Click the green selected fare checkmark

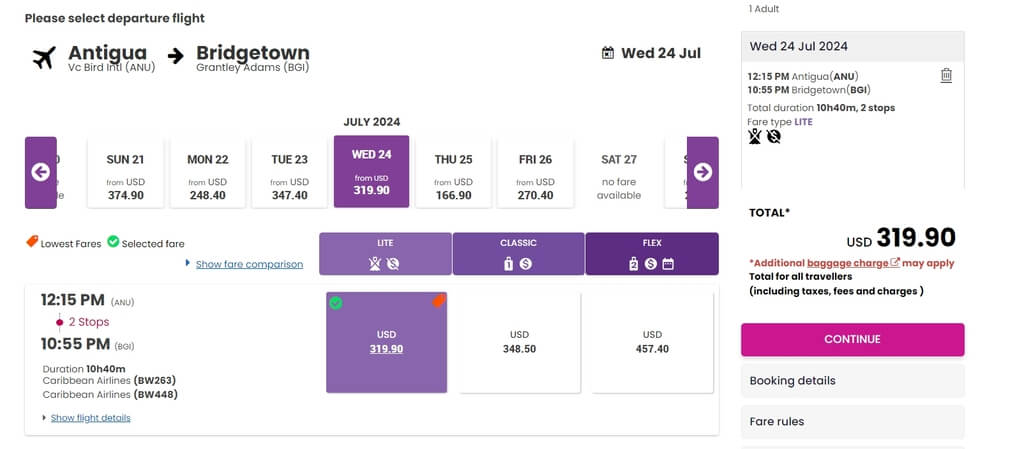(113, 241)
